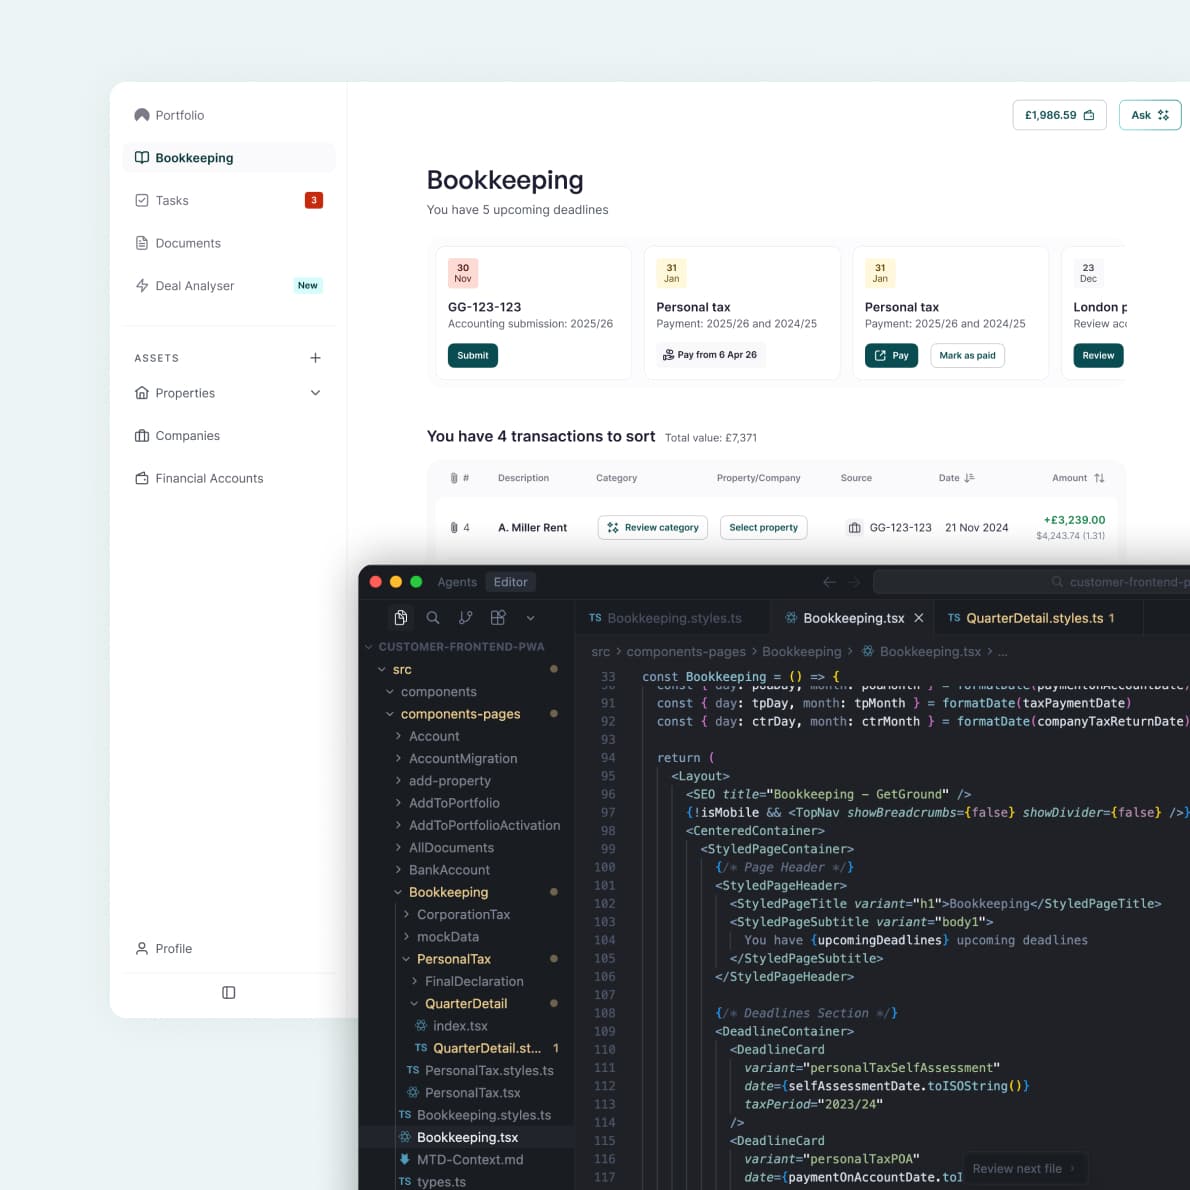This screenshot has height=1190, width=1190.
Task: Switch to Agents mode
Action: click(457, 582)
